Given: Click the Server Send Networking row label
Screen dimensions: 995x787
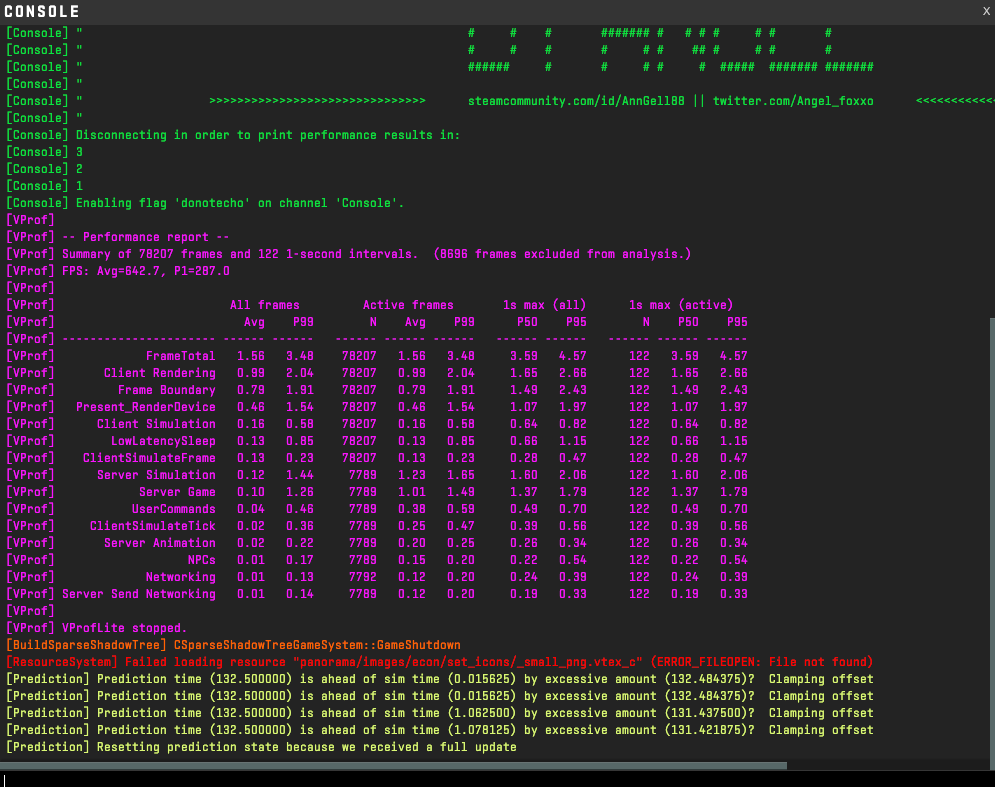Looking at the screenshot, I should pyautogui.click(x=138, y=594).
